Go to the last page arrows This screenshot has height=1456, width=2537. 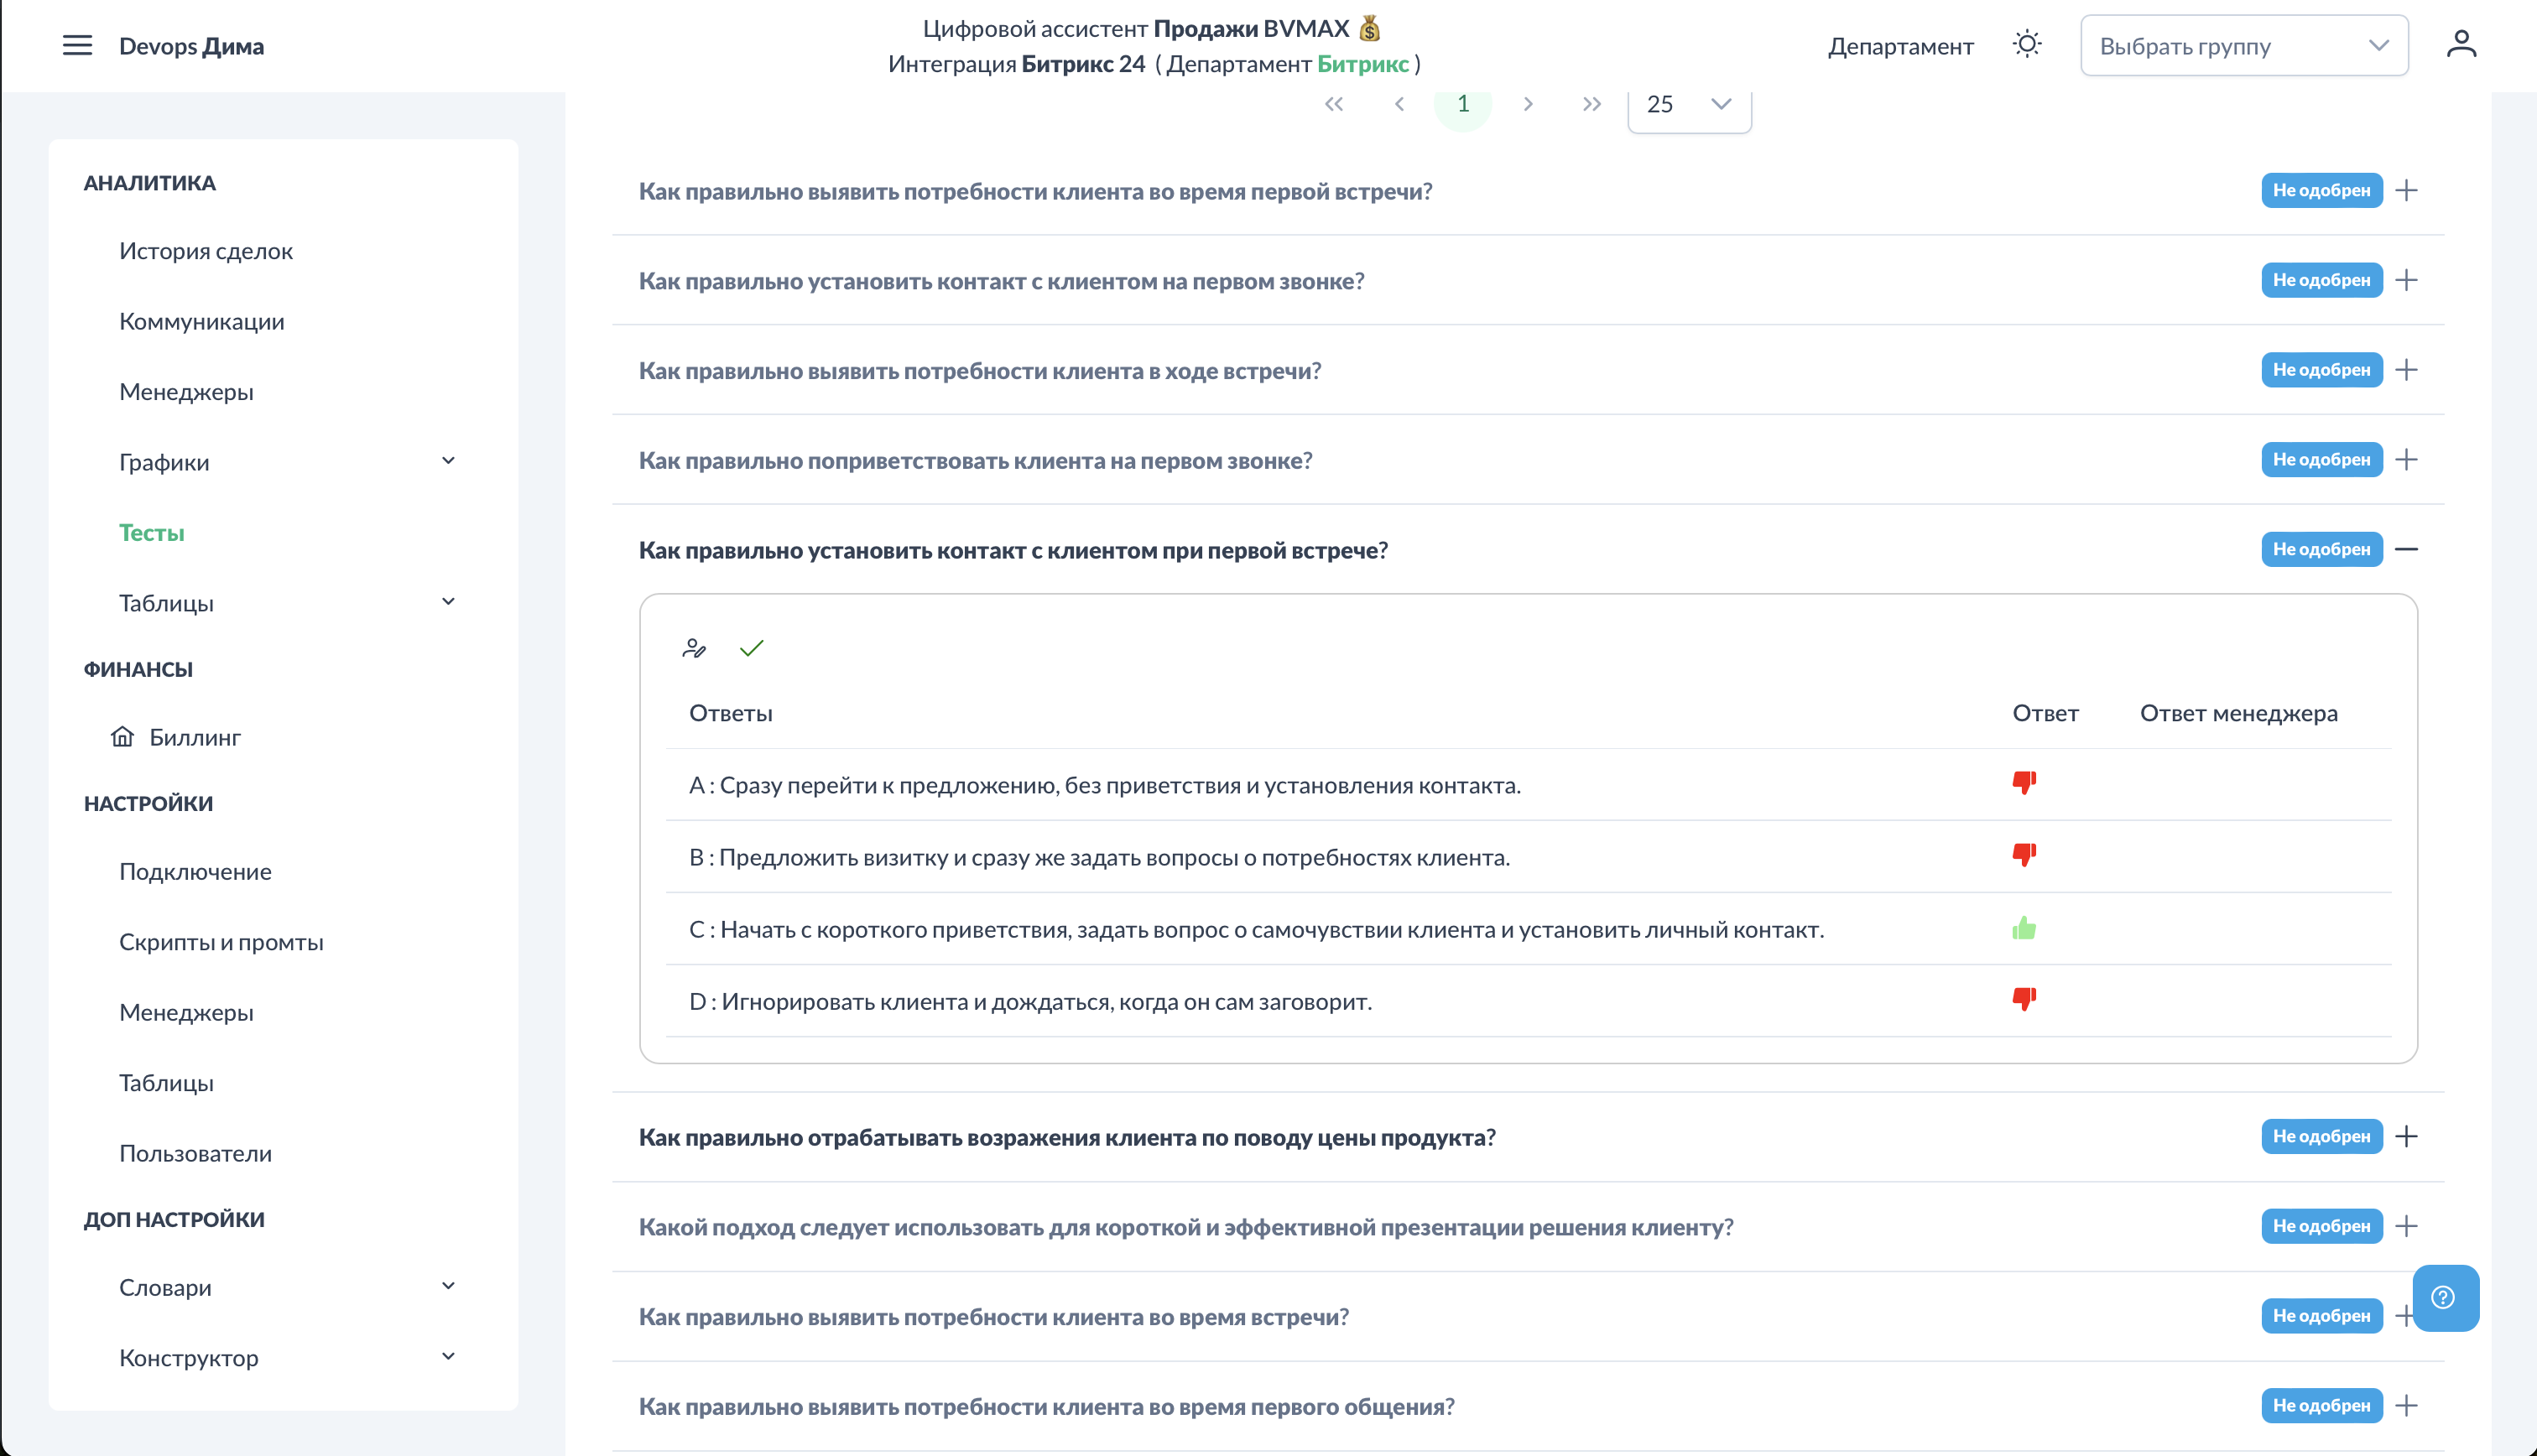coord(1591,104)
